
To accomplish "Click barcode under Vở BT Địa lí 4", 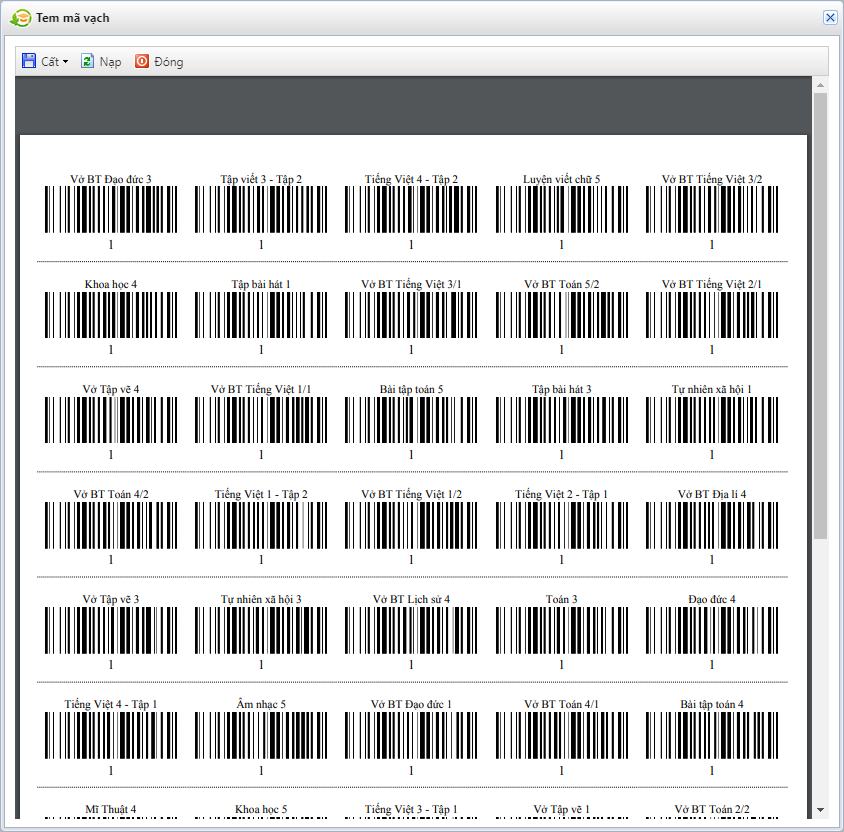I will 712,525.
